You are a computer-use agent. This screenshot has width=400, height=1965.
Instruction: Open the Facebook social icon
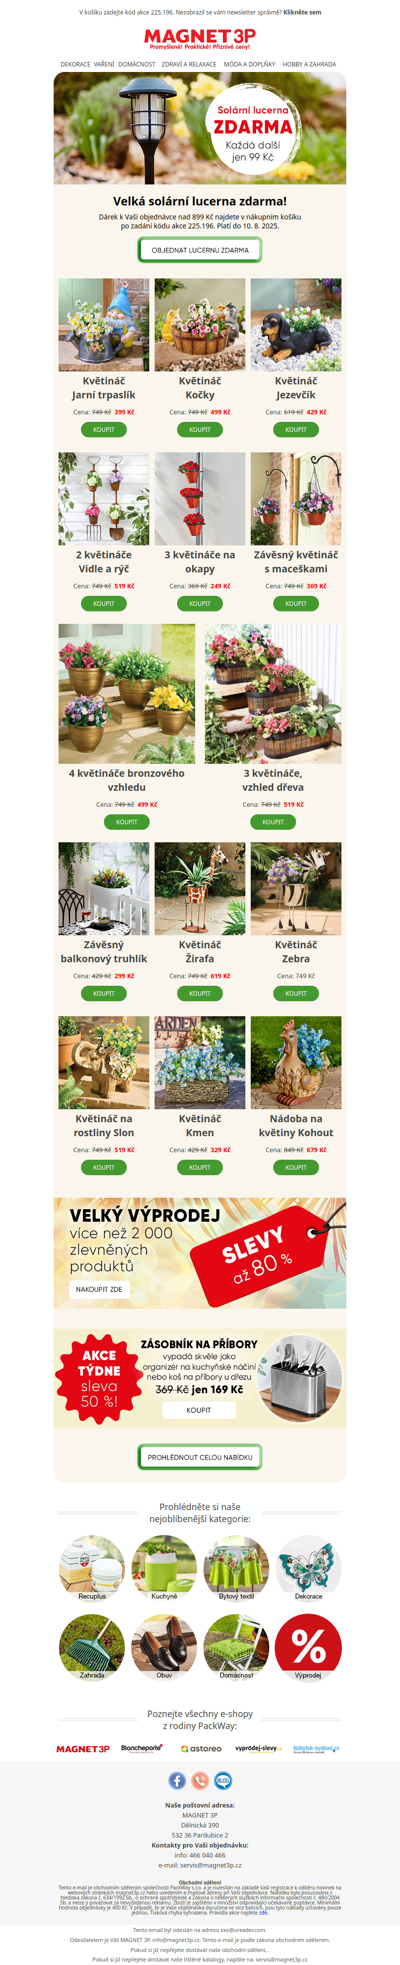[x=177, y=1780]
